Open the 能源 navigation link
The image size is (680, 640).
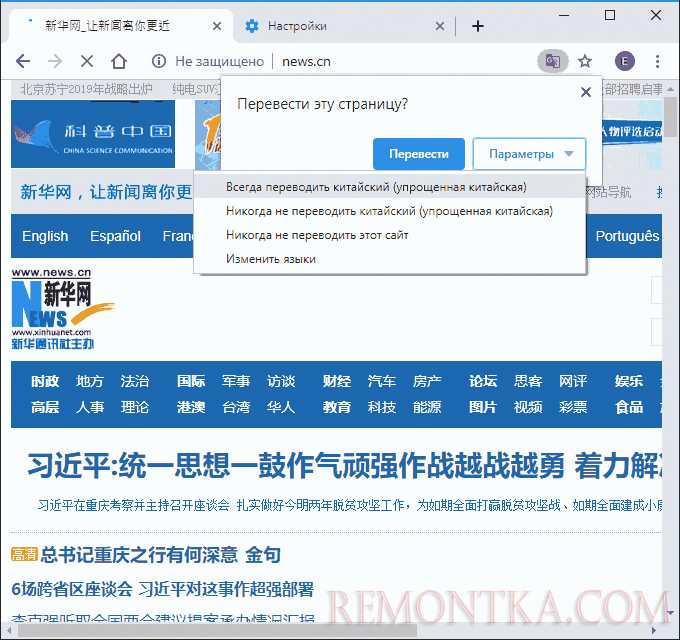click(427, 407)
